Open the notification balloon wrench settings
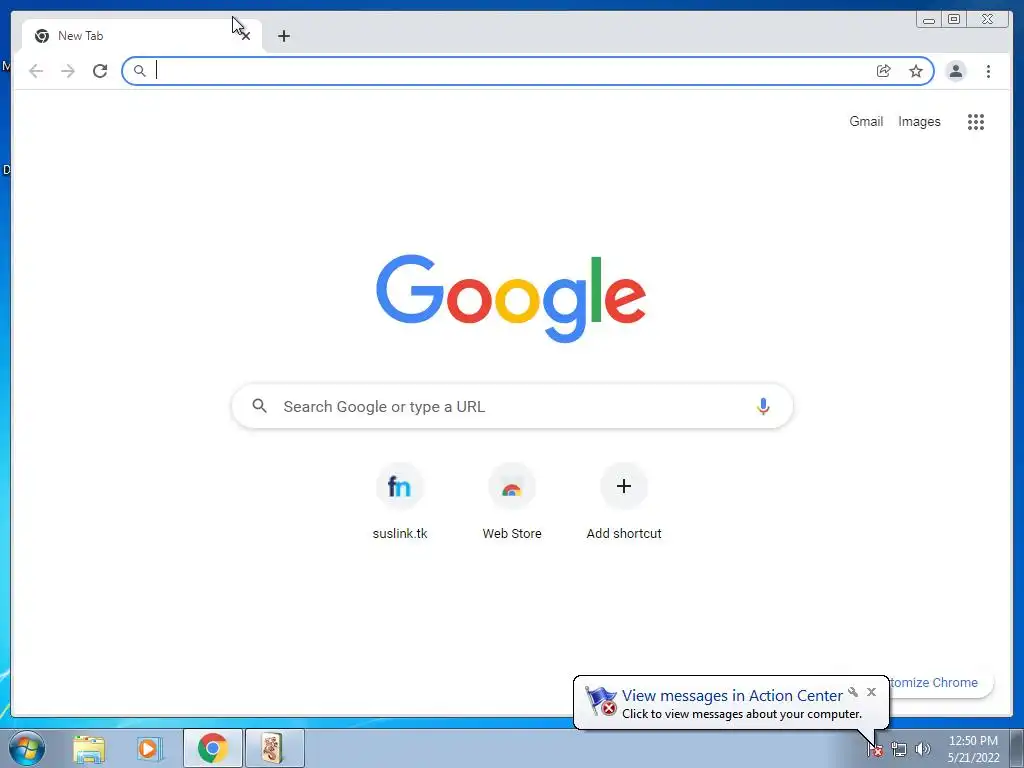 tap(853, 692)
